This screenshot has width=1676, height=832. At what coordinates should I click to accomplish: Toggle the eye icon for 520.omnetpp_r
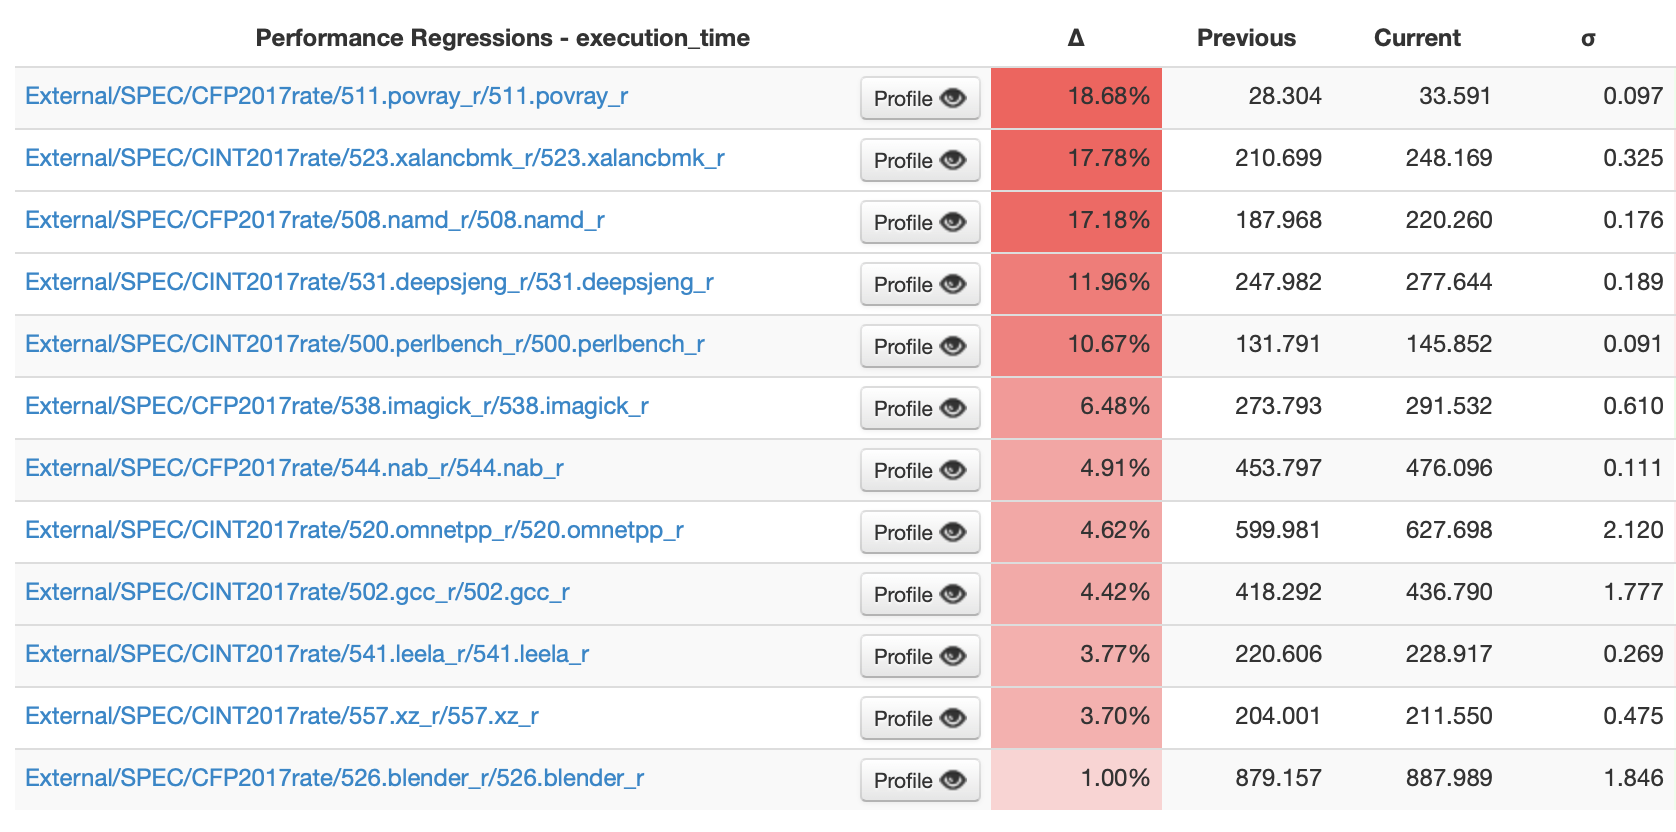tap(952, 532)
